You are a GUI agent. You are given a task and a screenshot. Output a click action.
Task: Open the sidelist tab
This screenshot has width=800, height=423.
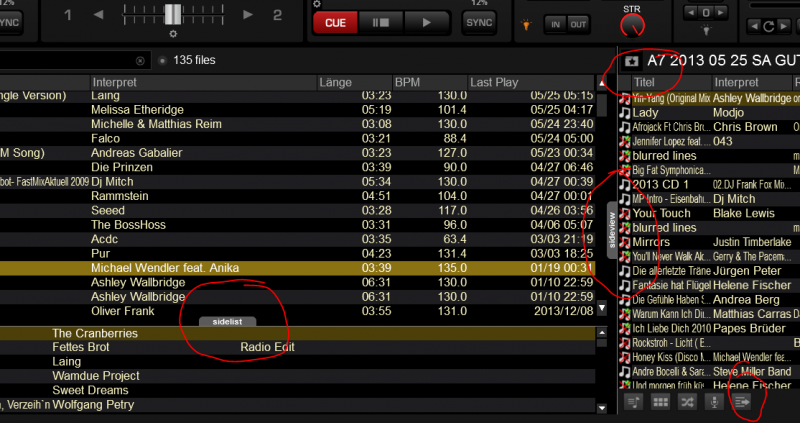[228, 321]
